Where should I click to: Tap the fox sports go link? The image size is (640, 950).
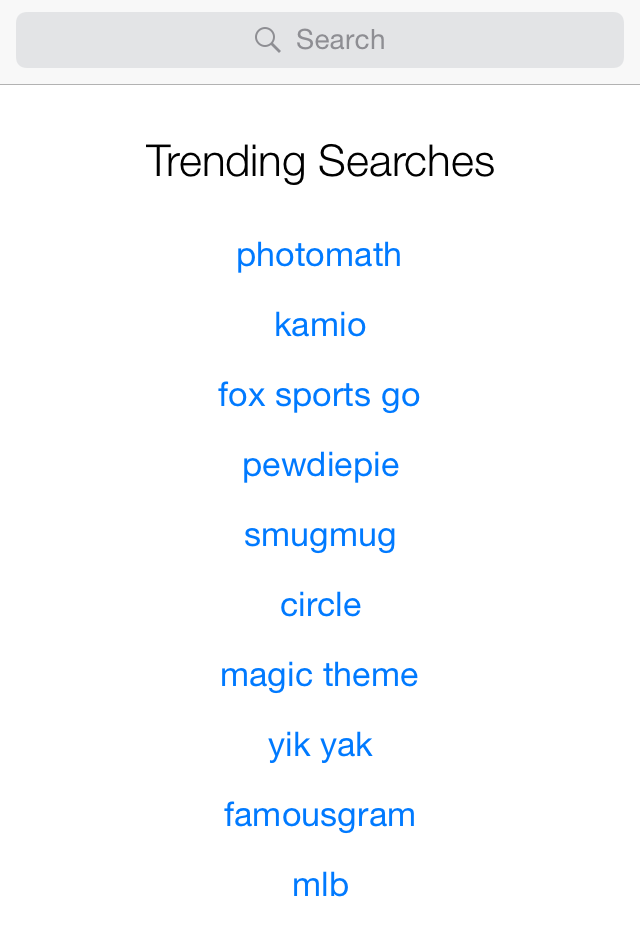click(319, 395)
